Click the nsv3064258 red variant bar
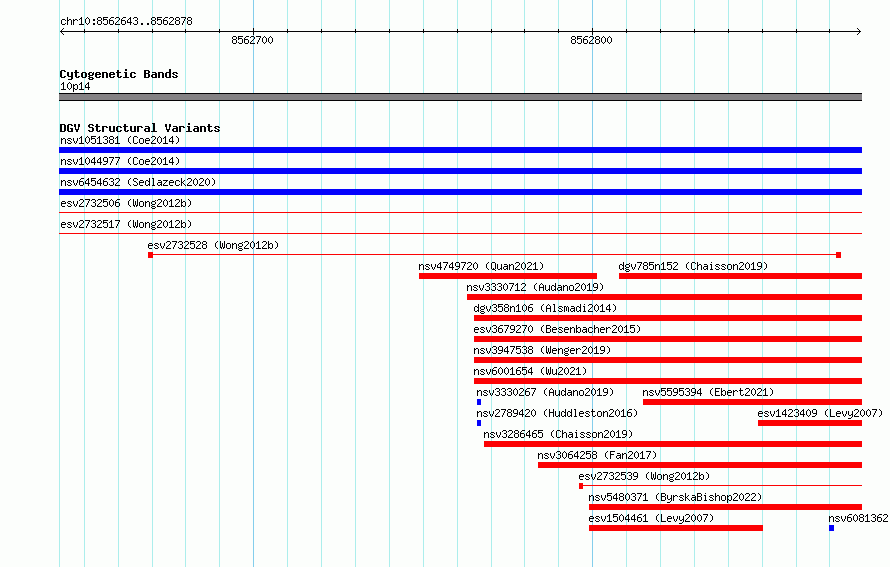 [700, 465]
